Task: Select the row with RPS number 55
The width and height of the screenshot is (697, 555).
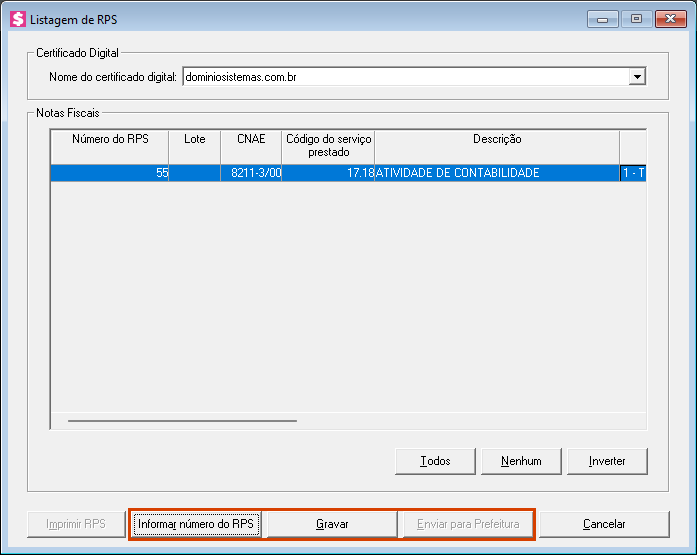Action: pyautogui.click(x=110, y=173)
